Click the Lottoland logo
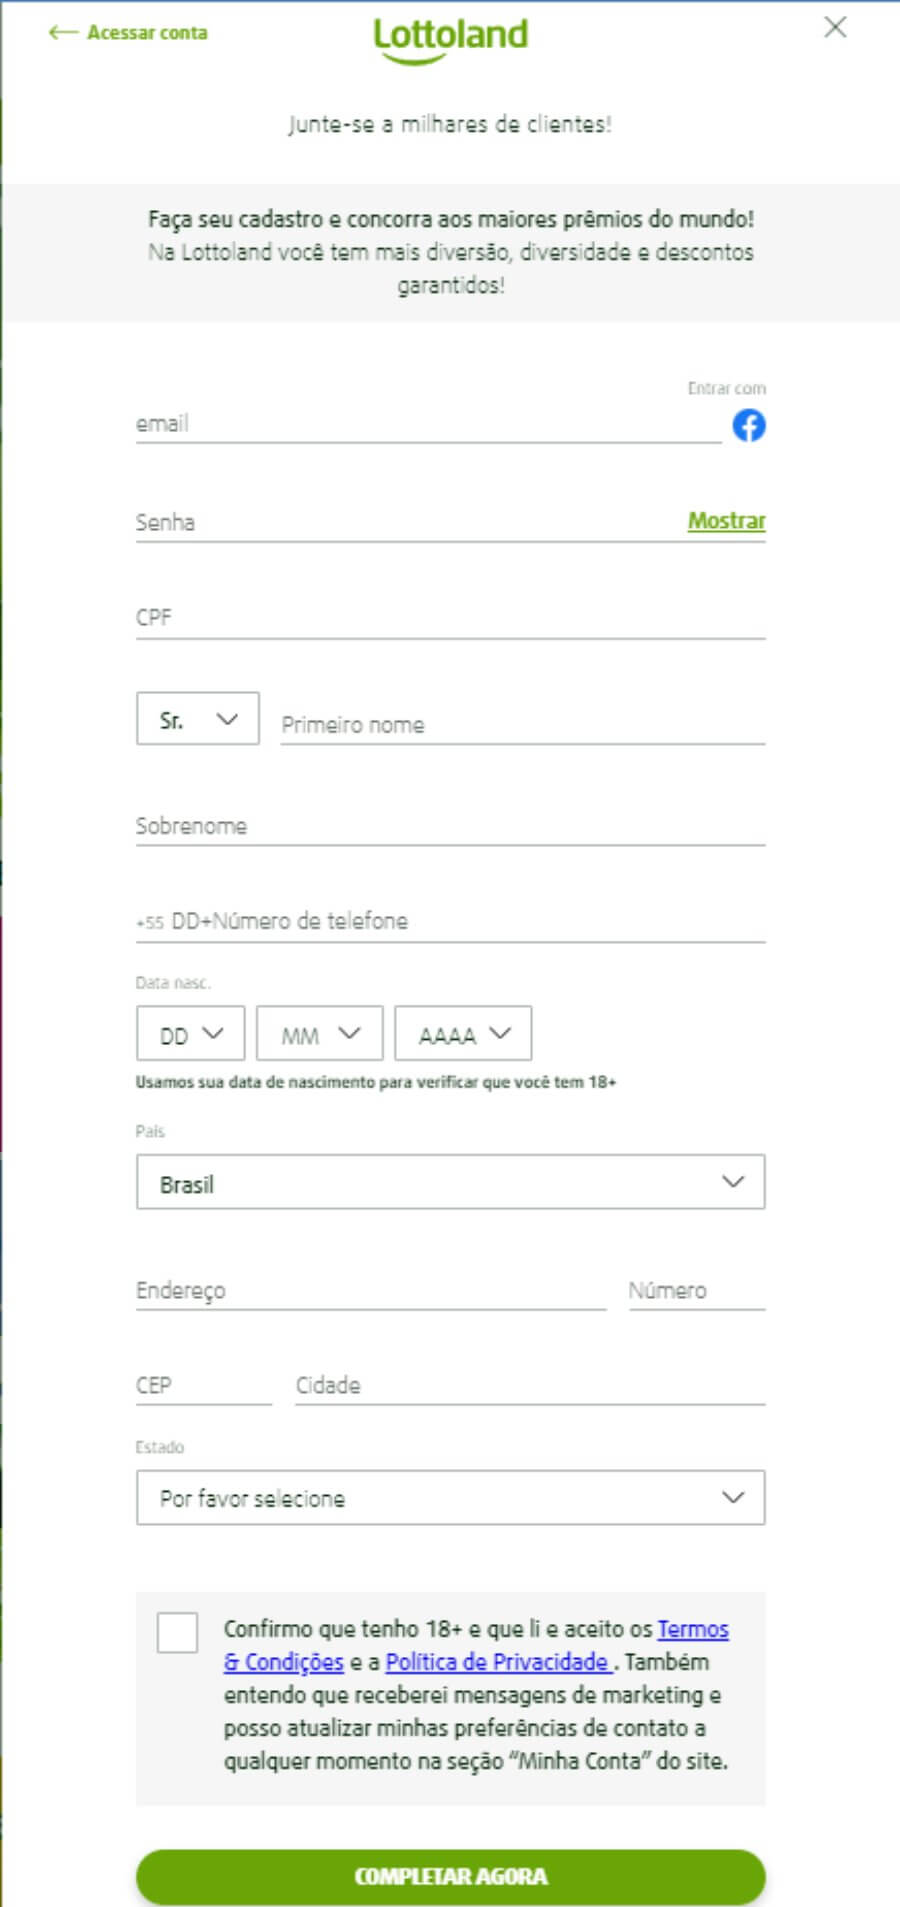This screenshot has width=900, height=1907. point(450,40)
